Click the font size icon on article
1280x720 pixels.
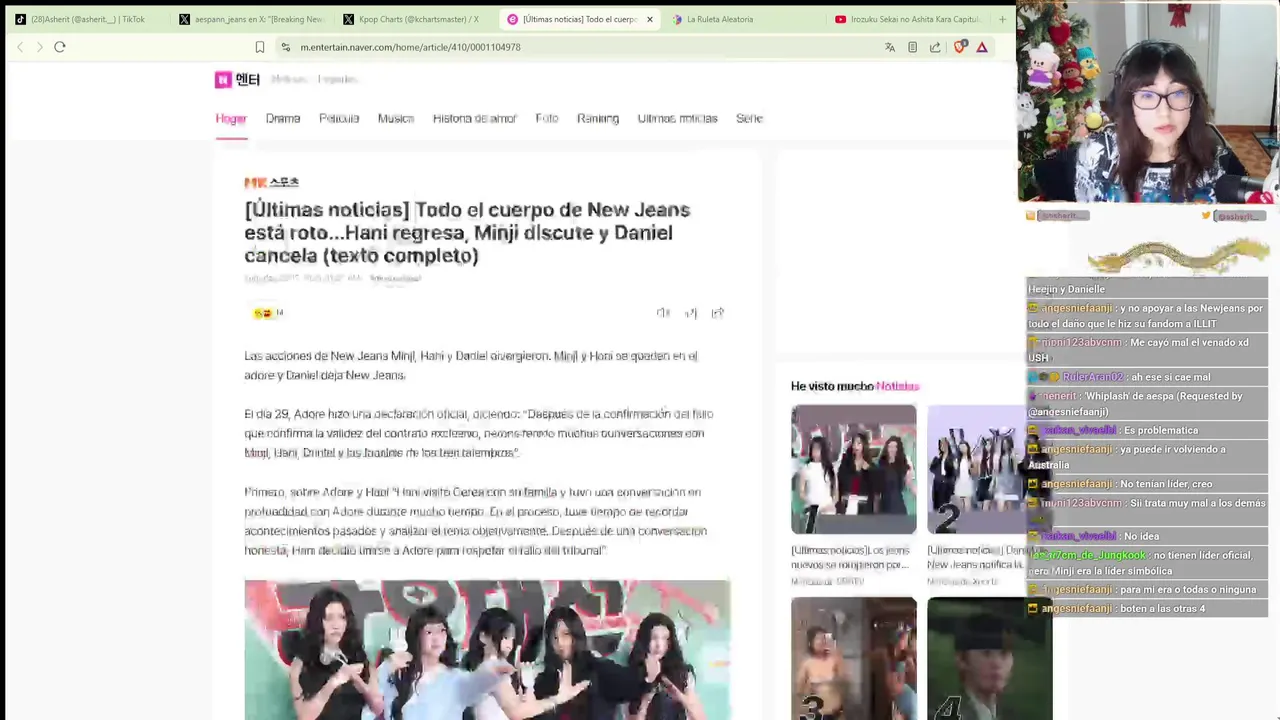pyautogui.click(x=691, y=313)
